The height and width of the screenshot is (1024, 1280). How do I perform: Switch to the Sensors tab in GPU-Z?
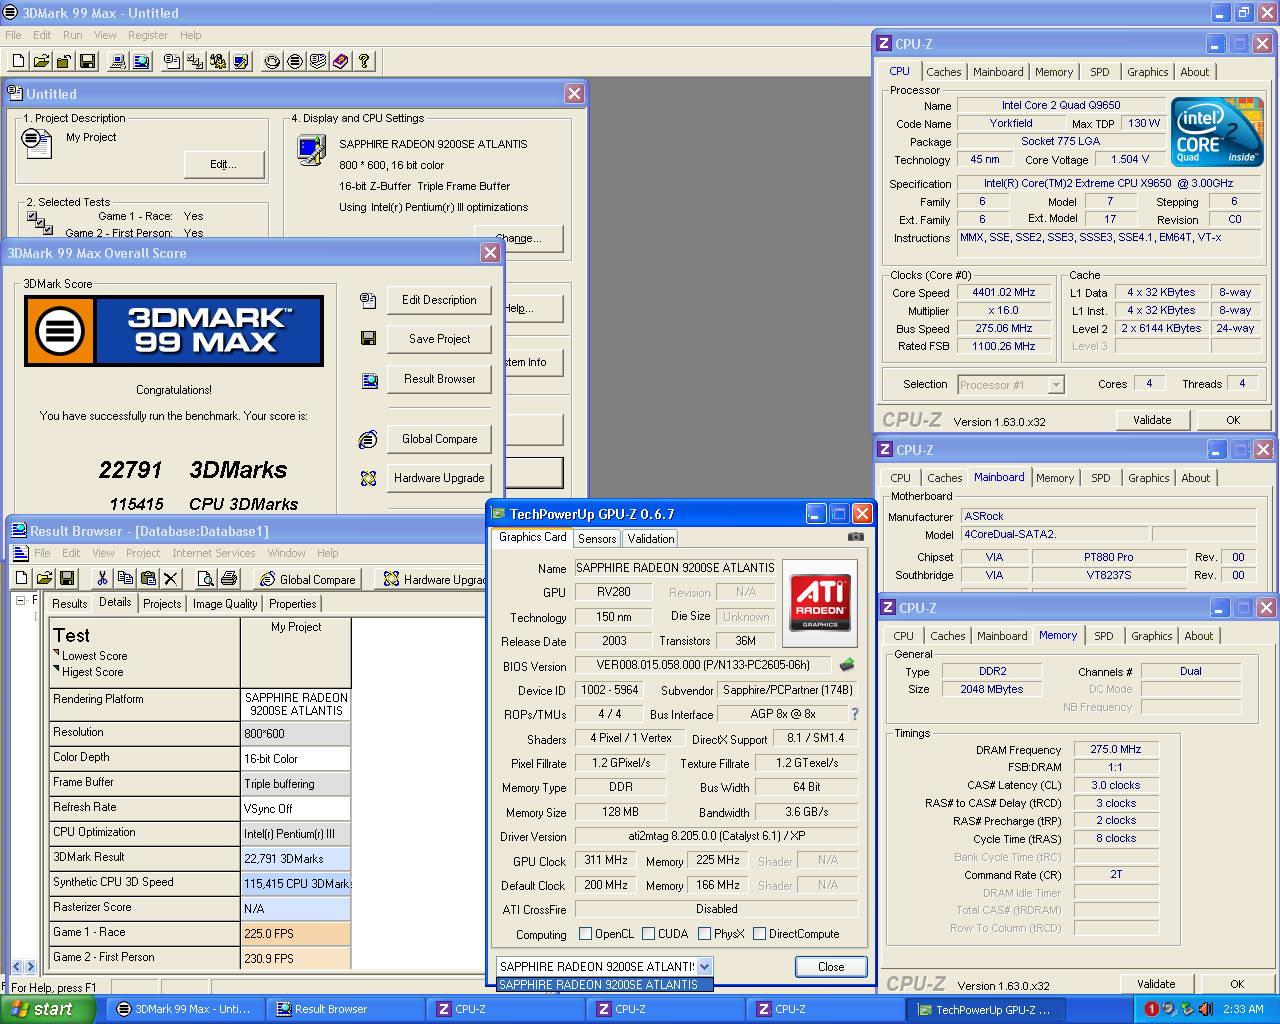tap(597, 539)
